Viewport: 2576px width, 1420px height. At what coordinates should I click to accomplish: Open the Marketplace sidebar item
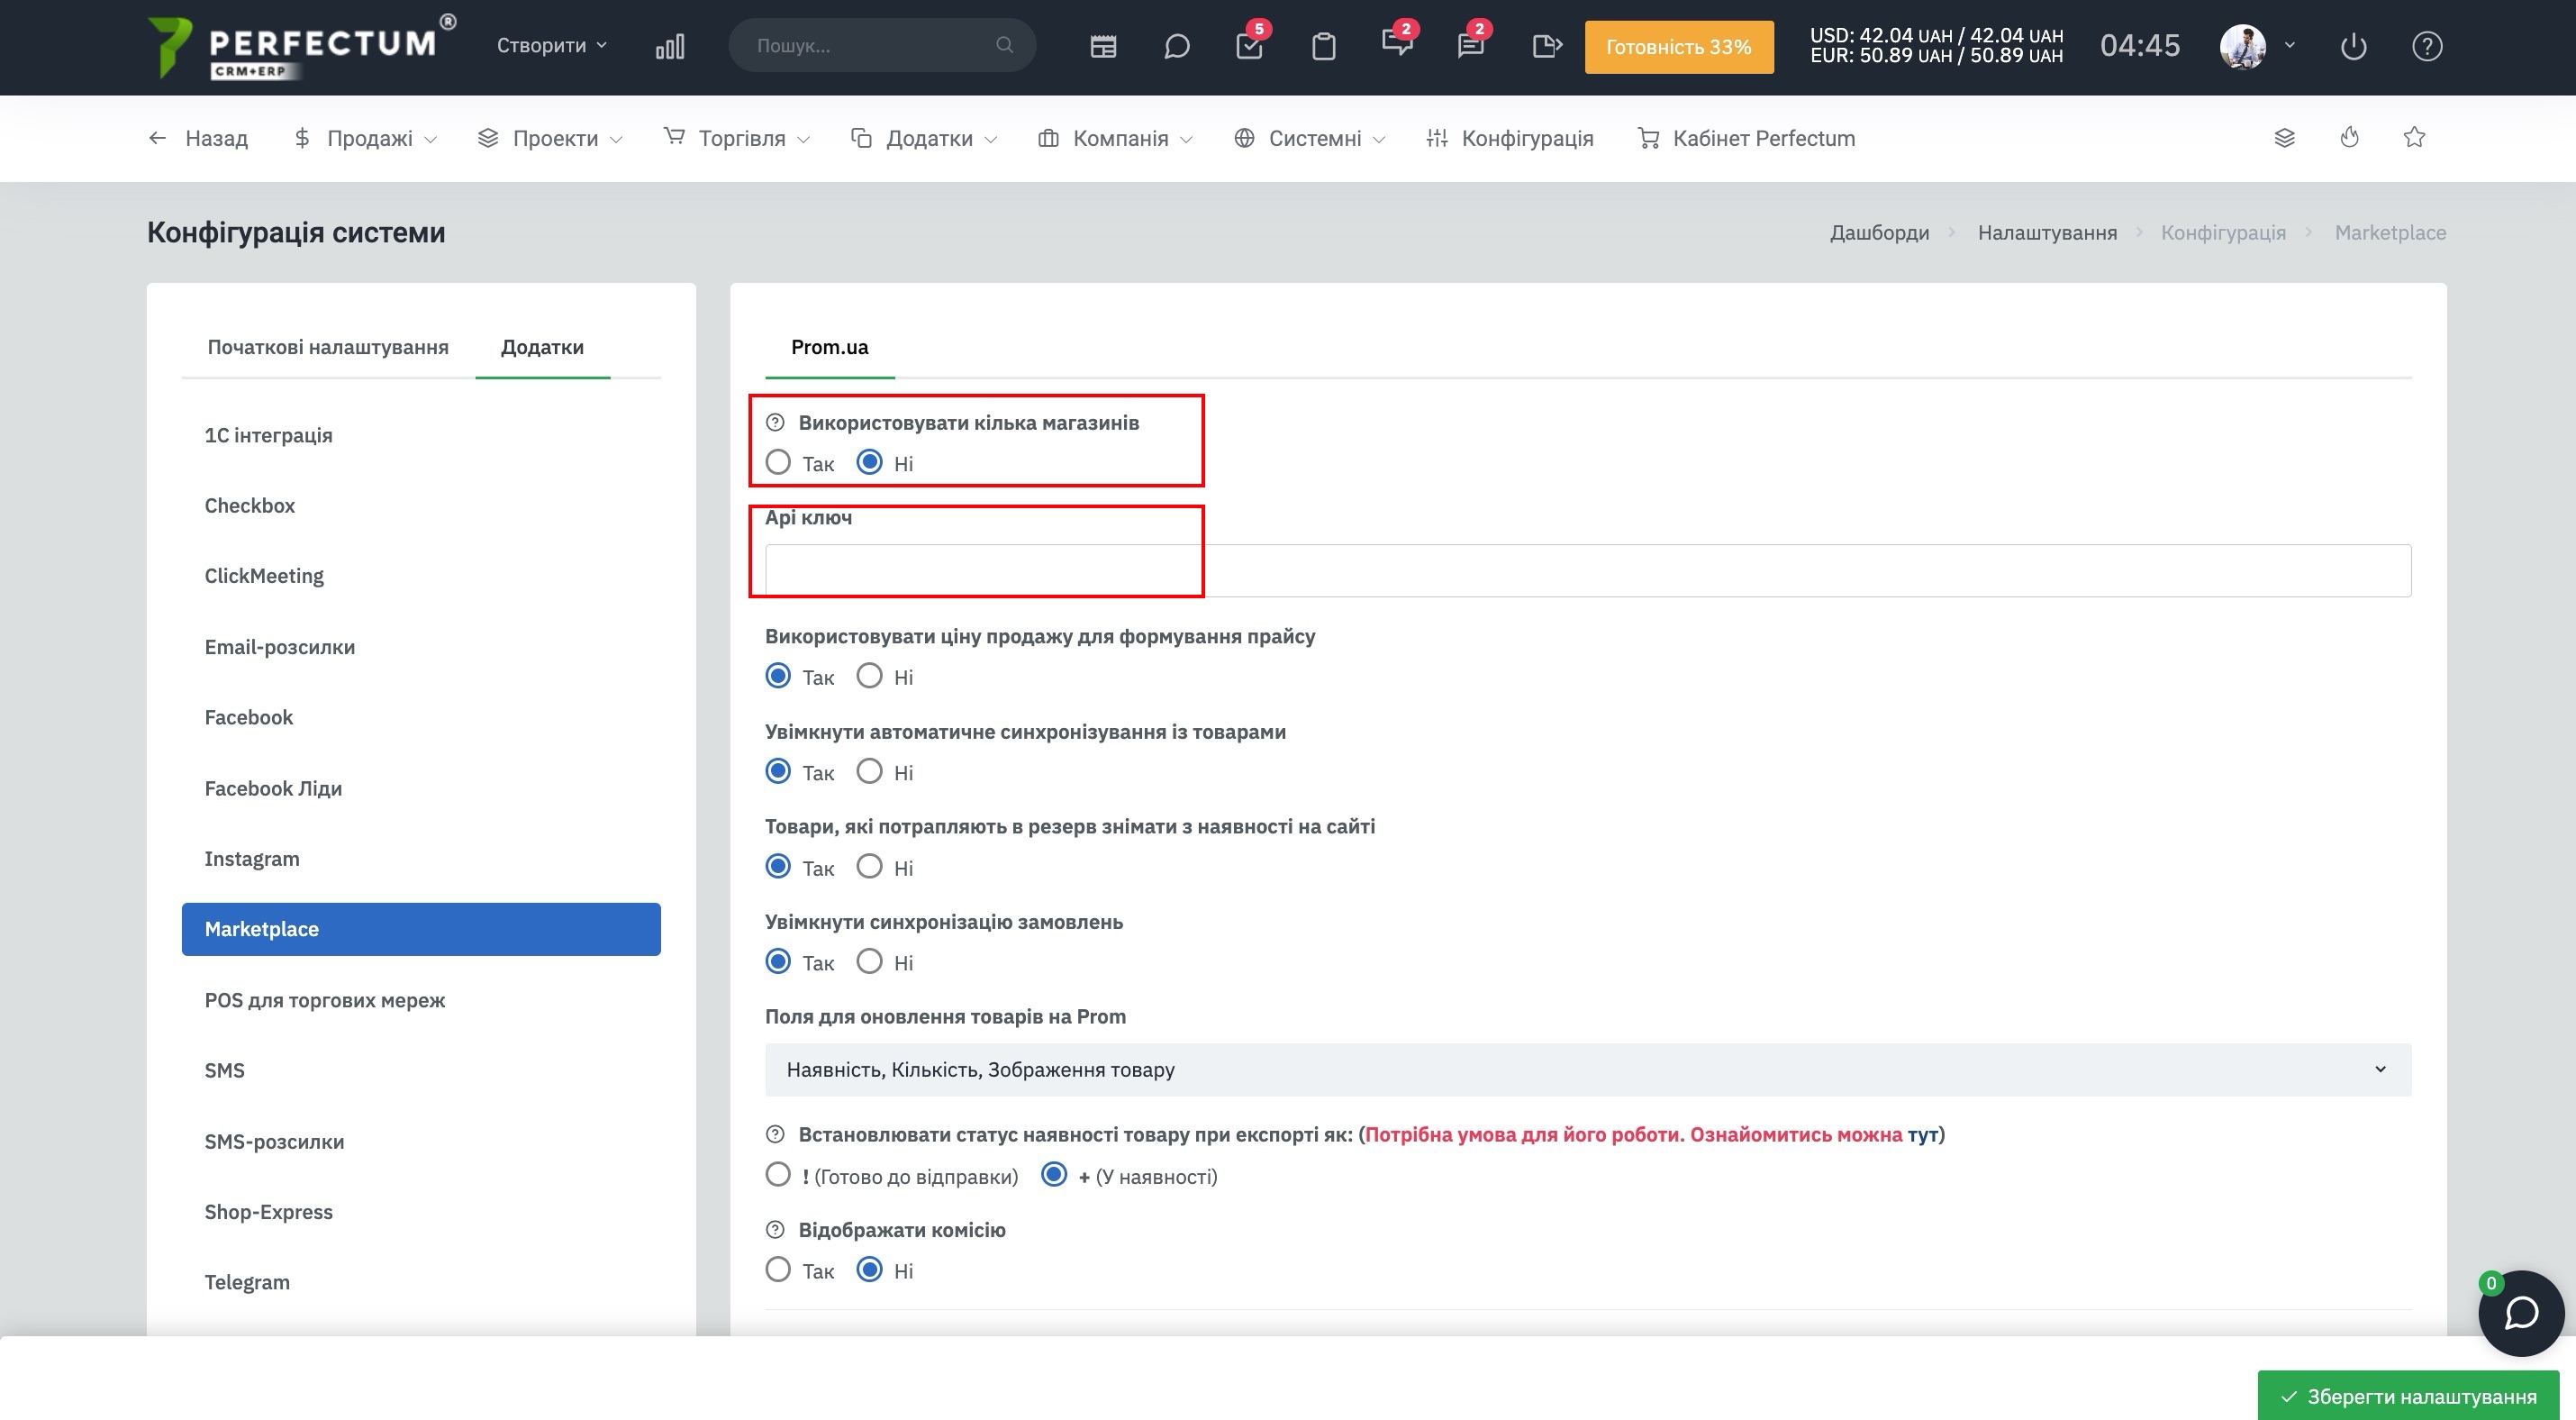point(421,929)
